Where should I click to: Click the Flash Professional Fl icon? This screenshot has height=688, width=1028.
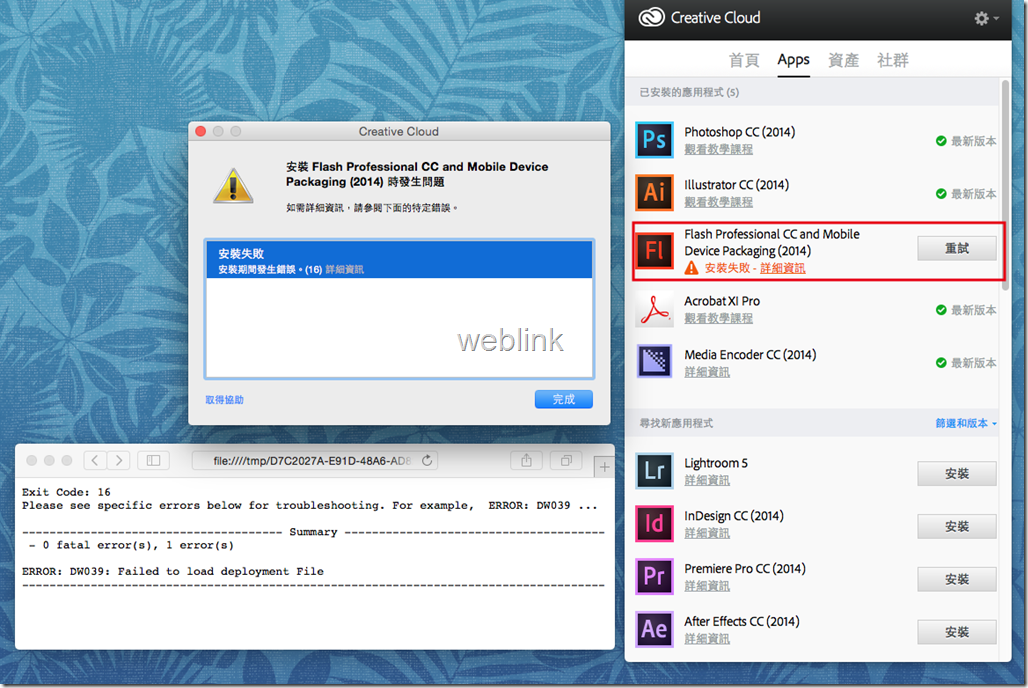[x=654, y=251]
